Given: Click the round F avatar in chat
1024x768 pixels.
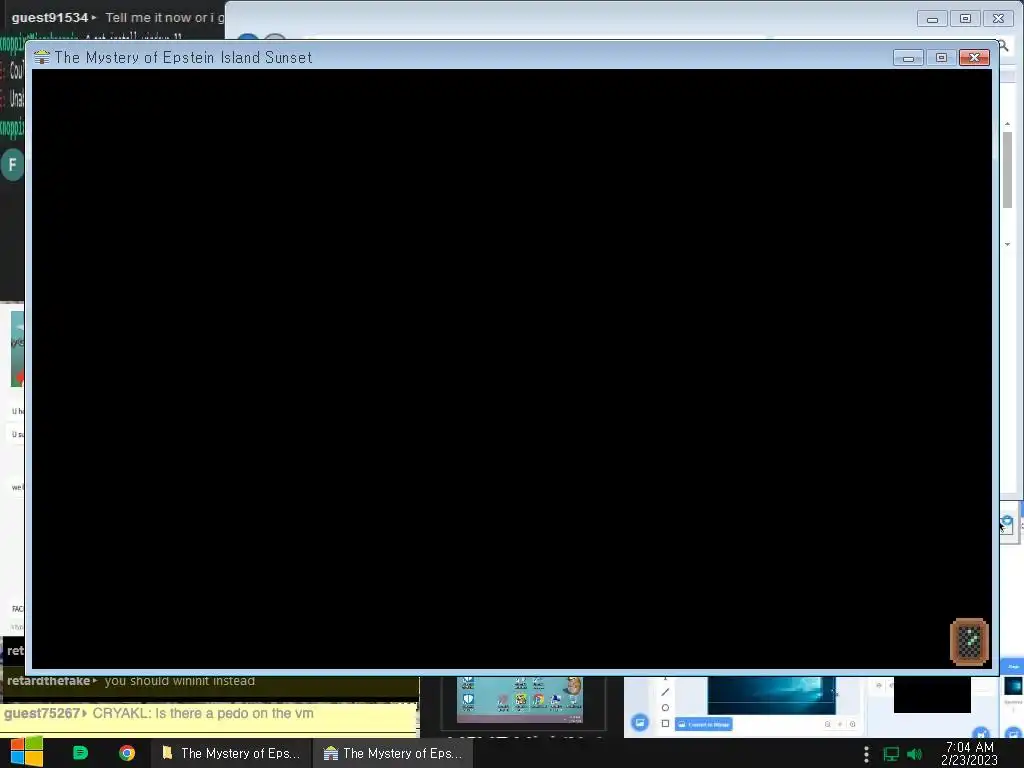Looking at the screenshot, I should [x=12, y=165].
